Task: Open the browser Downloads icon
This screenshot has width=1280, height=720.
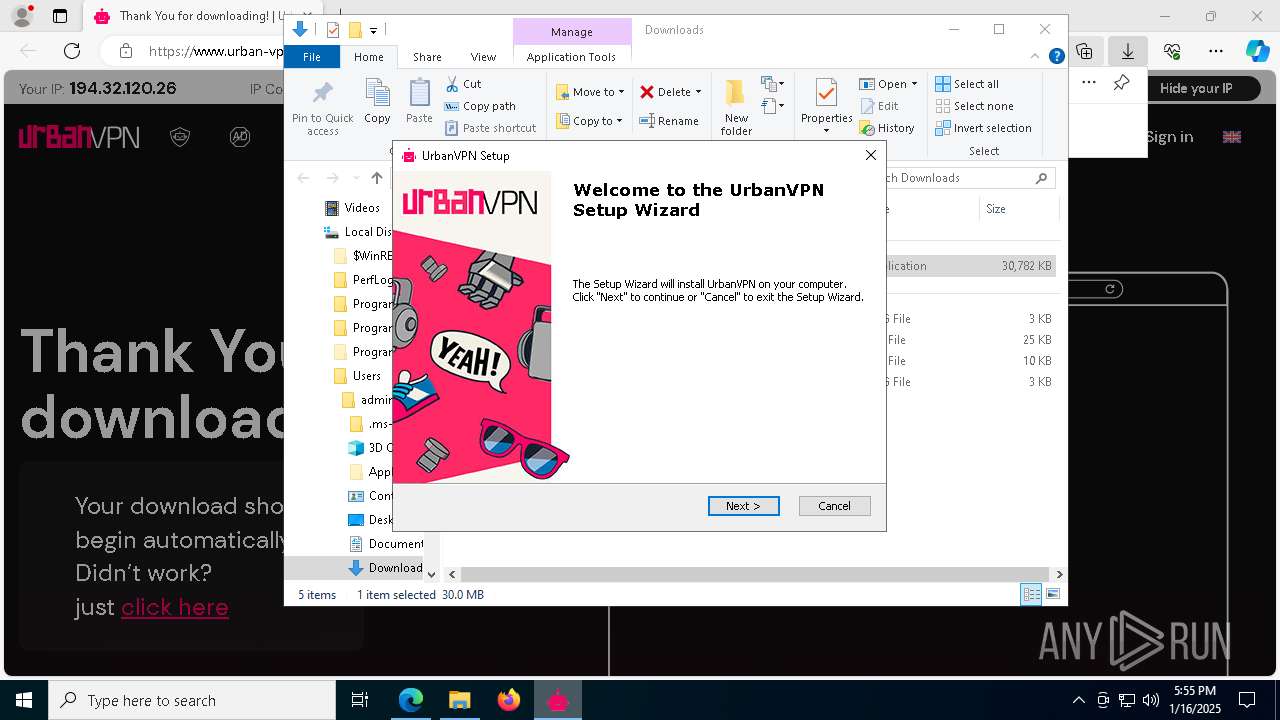Action: [x=1127, y=51]
